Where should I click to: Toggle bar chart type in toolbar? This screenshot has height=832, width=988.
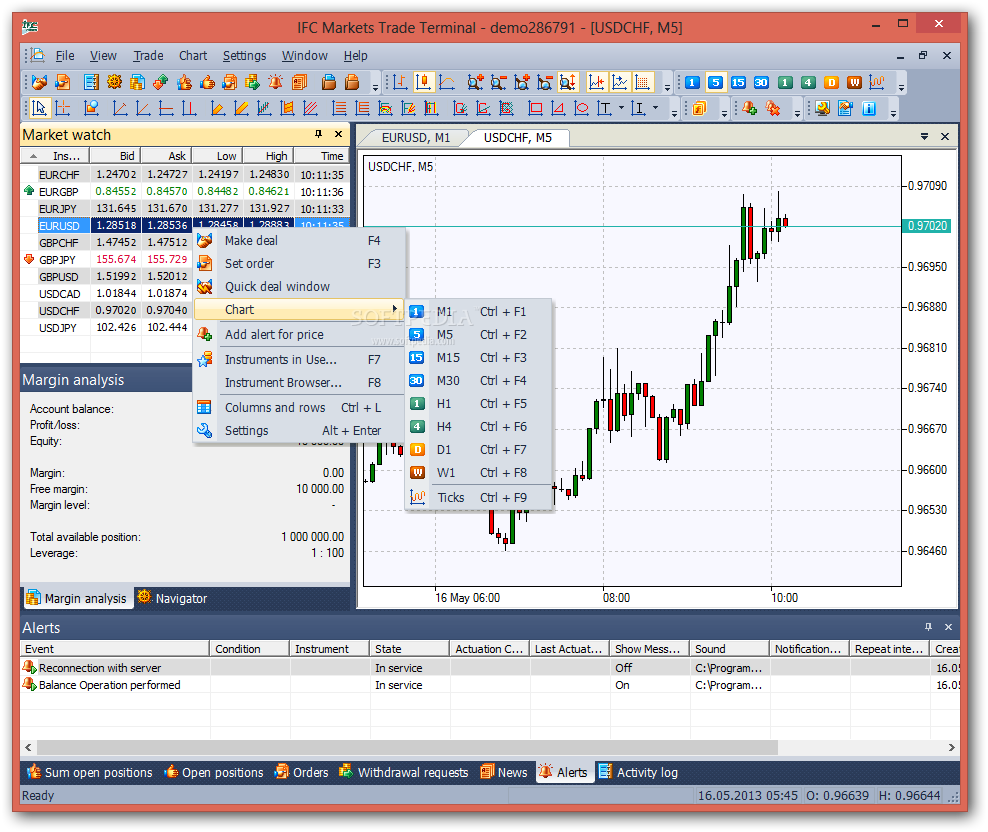coord(400,83)
